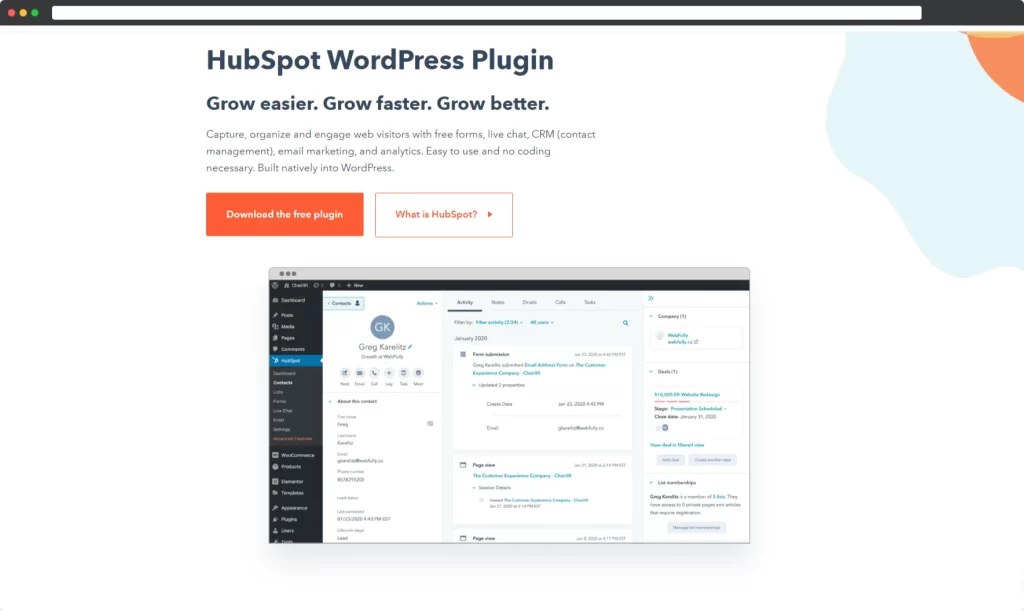
Task: Collapse the Company (1) section
Action: pyautogui.click(x=651, y=317)
